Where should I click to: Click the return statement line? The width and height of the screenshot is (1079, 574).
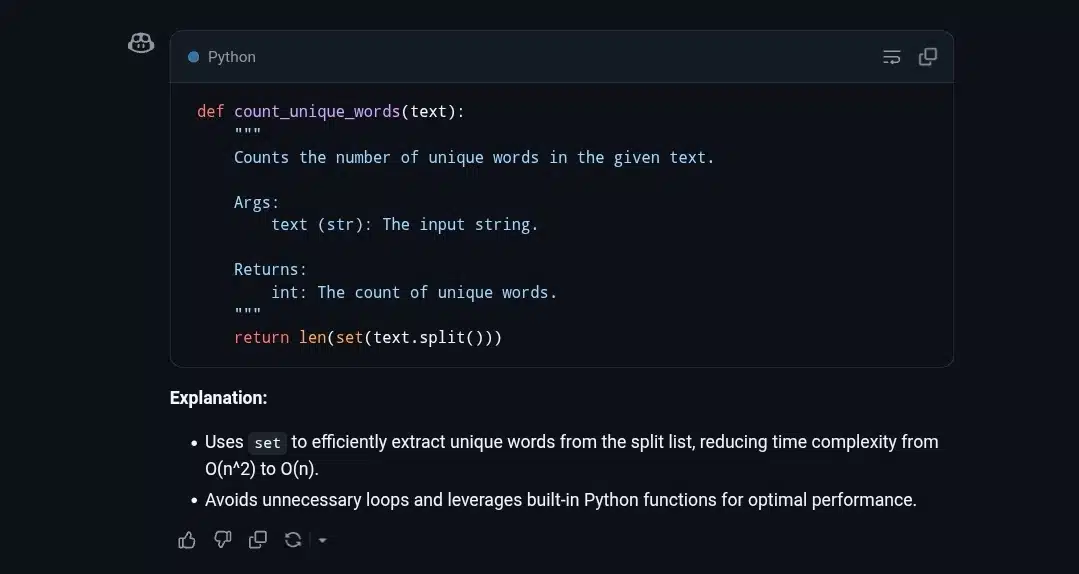click(368, 337)
